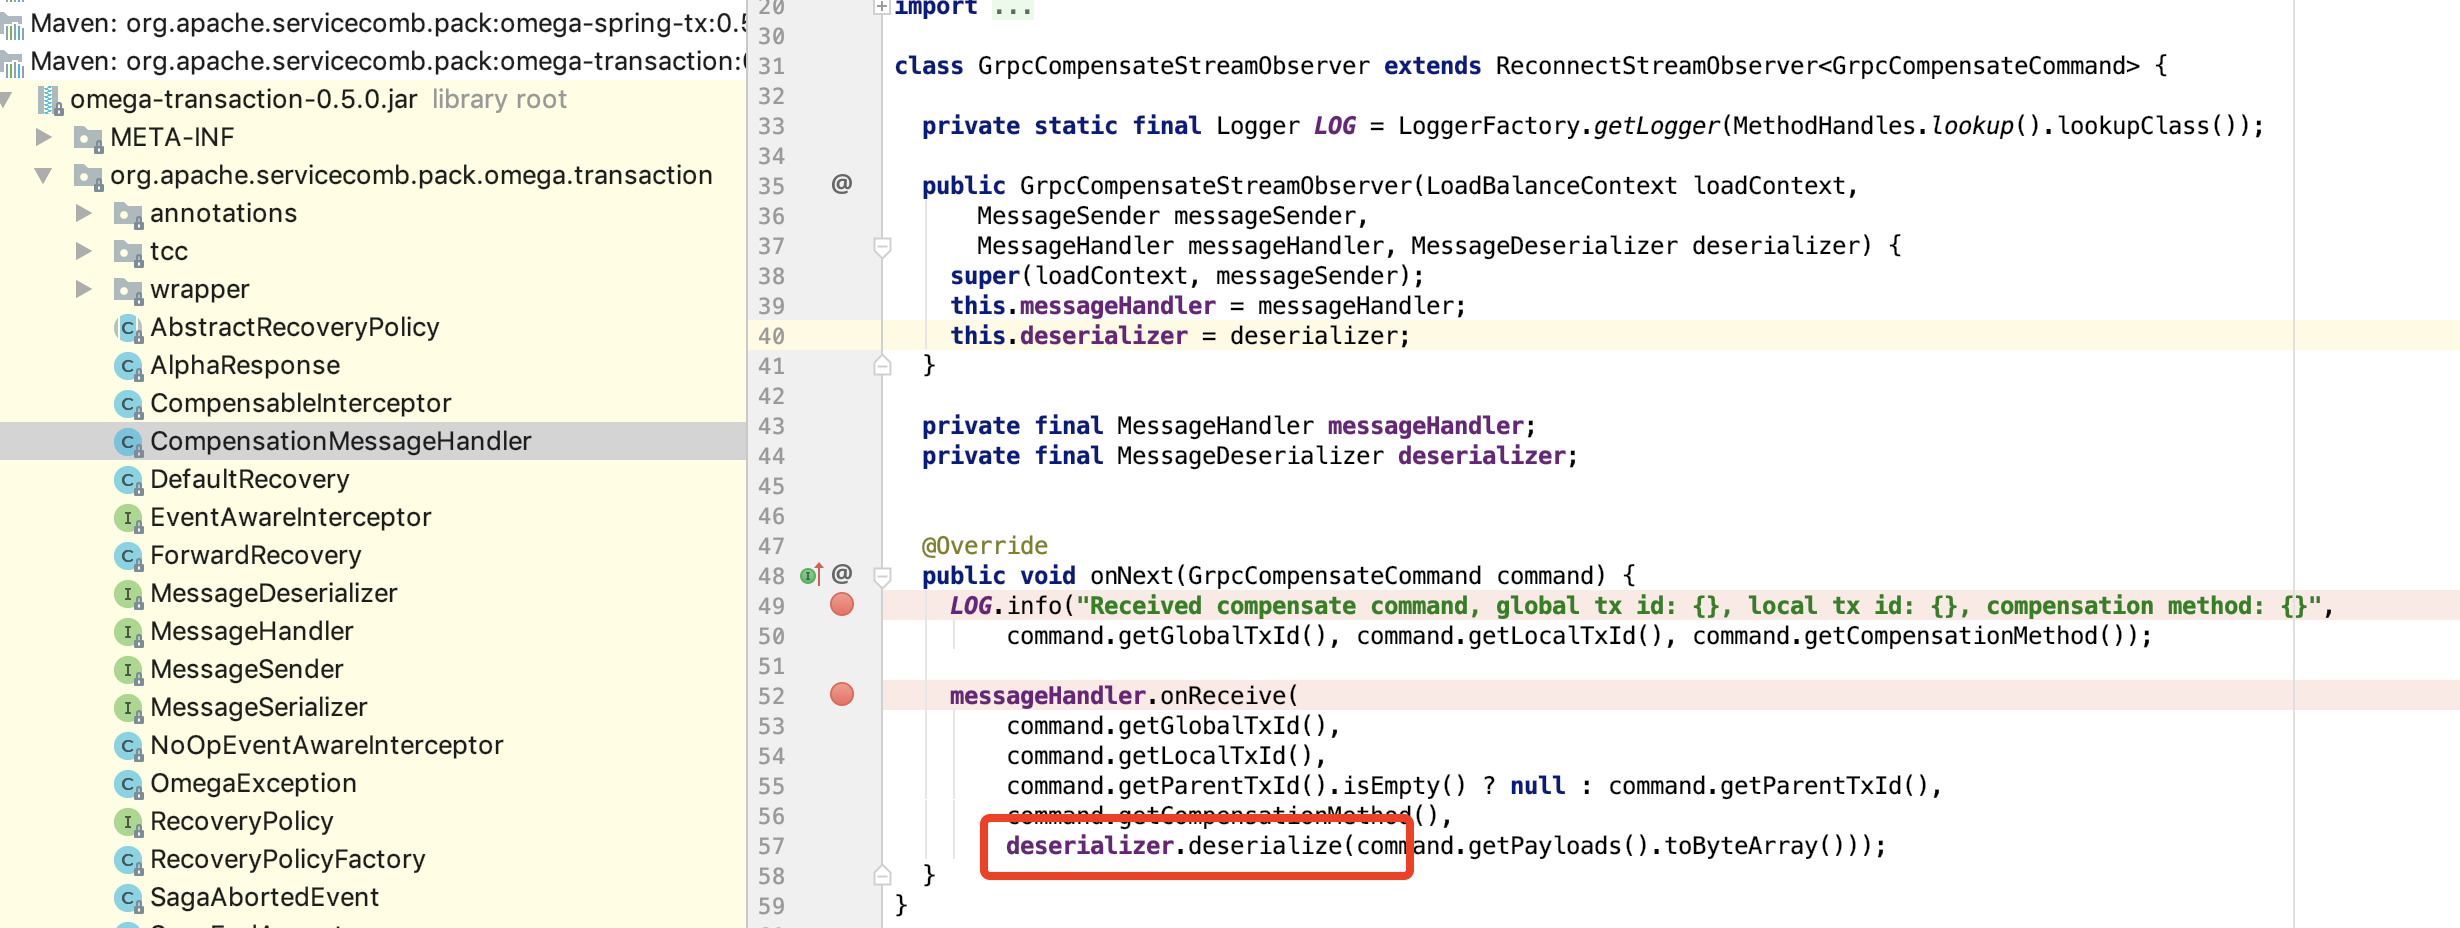Viewport: 2460px width, 928px height.
Task: Click the @ gutter icon on line 35
Action: point(842,184)
